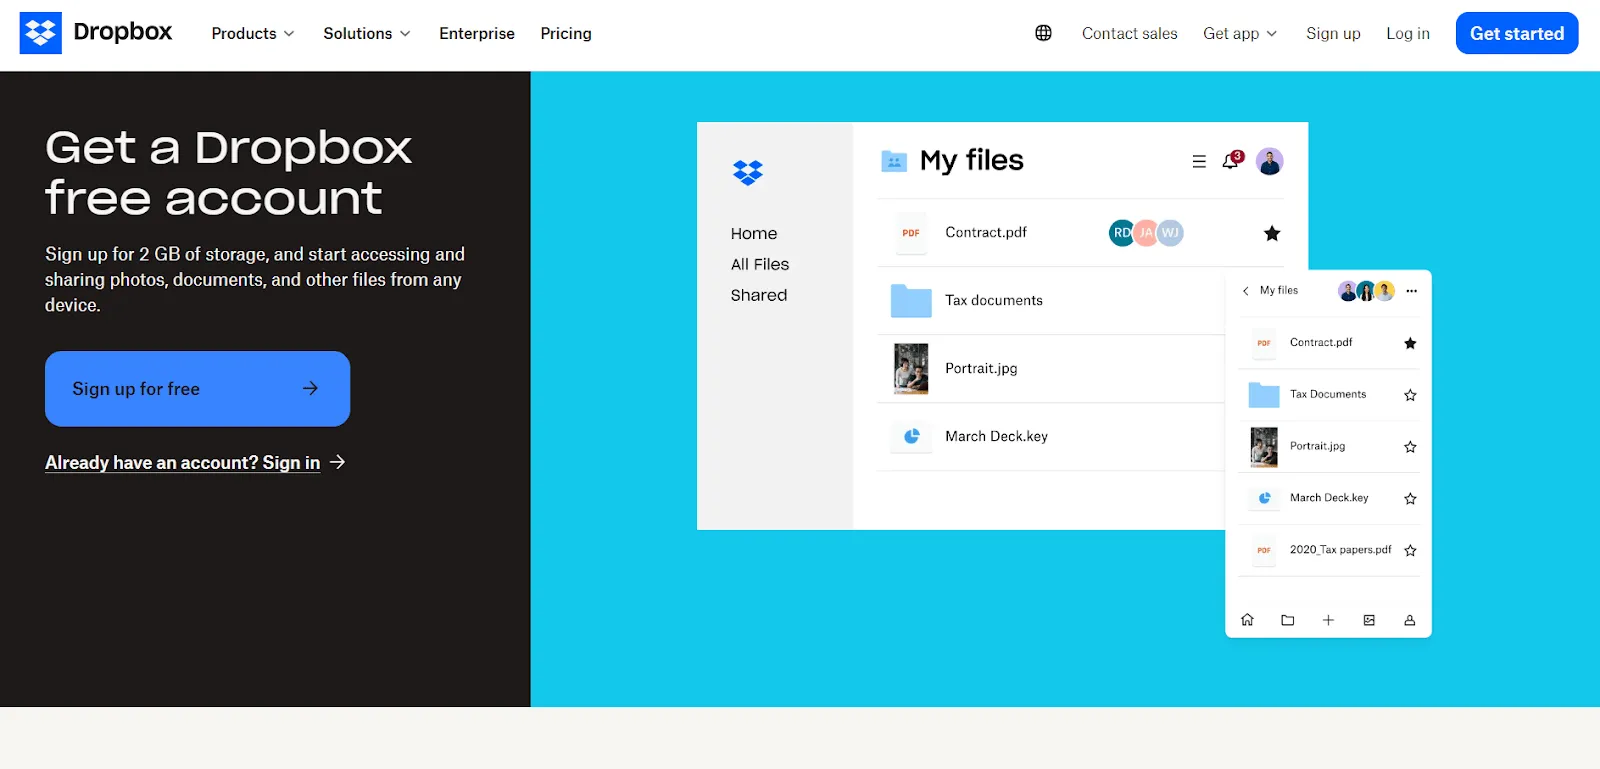The image size is (1600, 769).
Task: Click the Get a Dropbox free account heading
Action: tap(229, 173)
